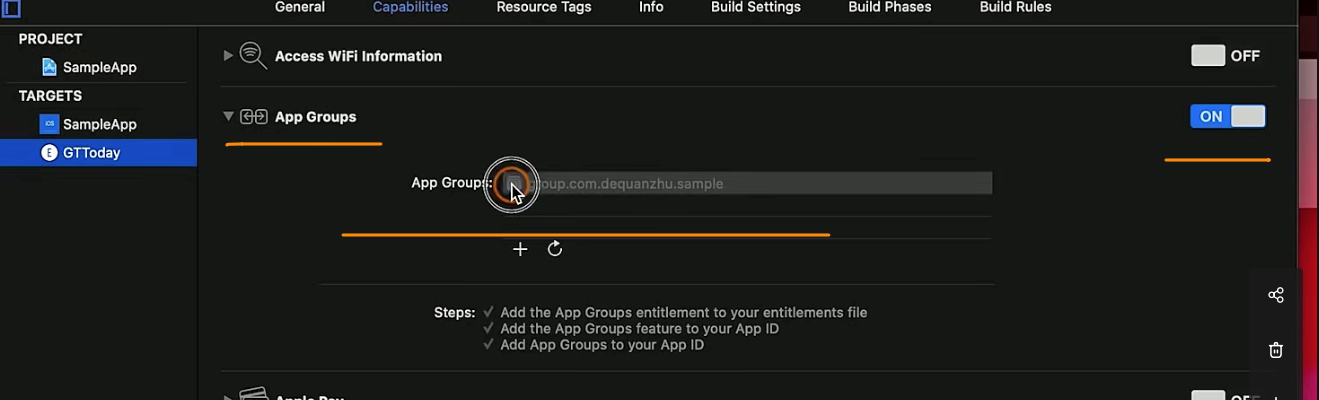Screen dimensions: 1319x400
Task: Refresh the app groups list
Action: (x=555, y=249)
